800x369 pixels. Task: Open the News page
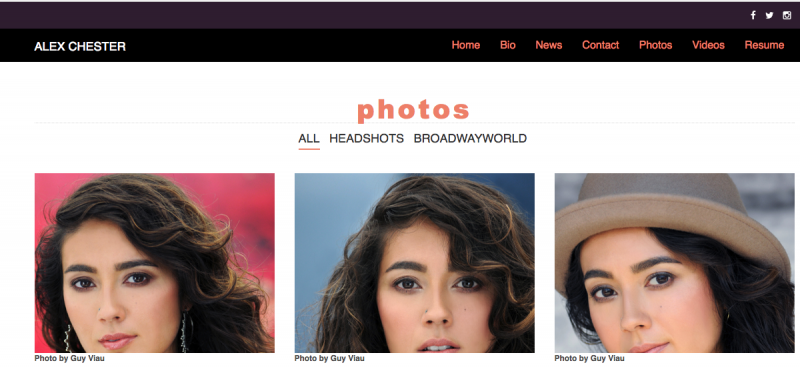click(x=548, y=45)
